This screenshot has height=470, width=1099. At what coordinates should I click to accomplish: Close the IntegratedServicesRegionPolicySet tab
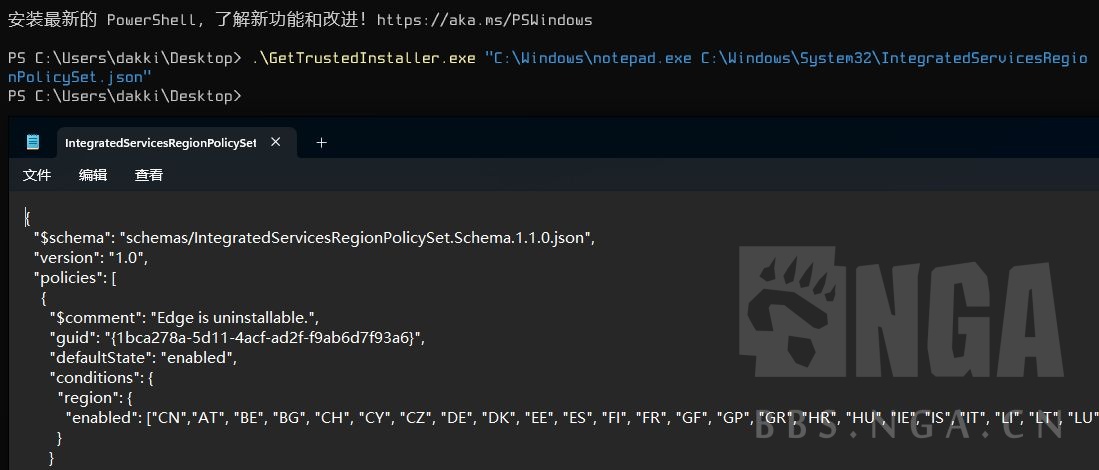[275, 142]
